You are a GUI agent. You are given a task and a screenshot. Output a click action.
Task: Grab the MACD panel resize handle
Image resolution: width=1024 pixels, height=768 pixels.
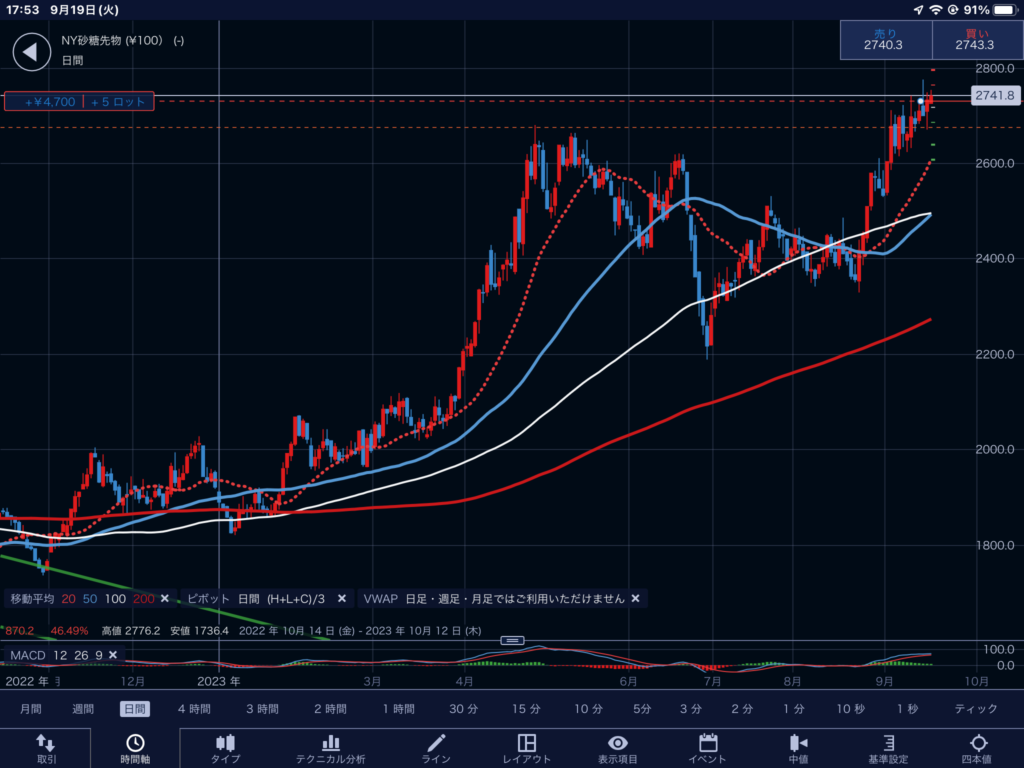[512, 640]
